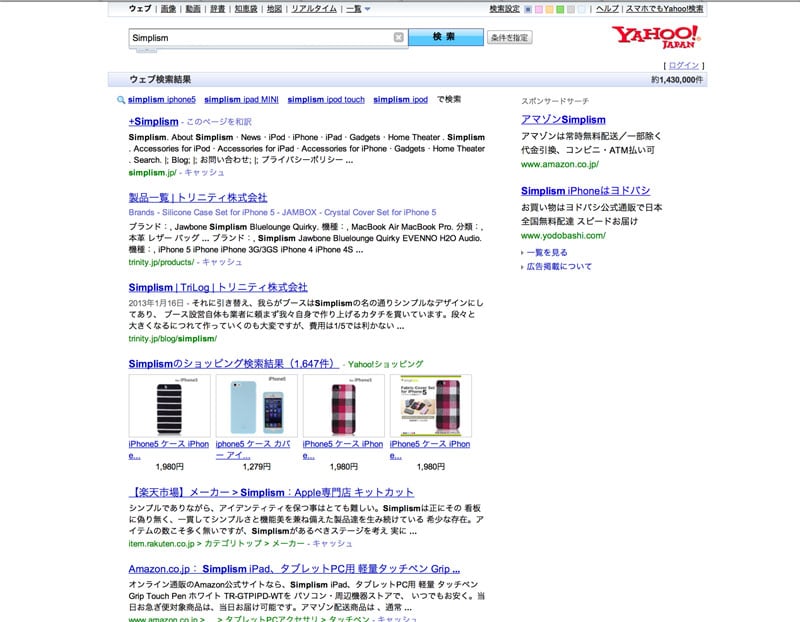This screenshot has height=622, width=800.
Task: Open the Fabric Cover Set product thumbnail
Action: [x=430, y=406]
